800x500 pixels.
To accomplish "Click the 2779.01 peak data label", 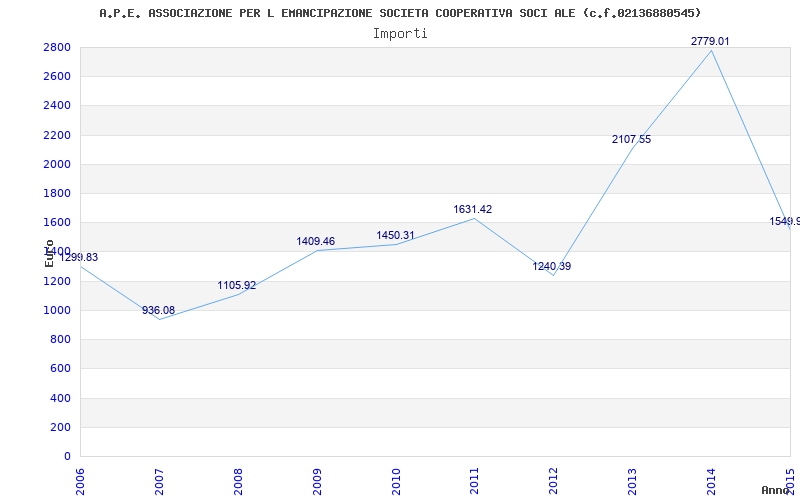I will point(710,41).
